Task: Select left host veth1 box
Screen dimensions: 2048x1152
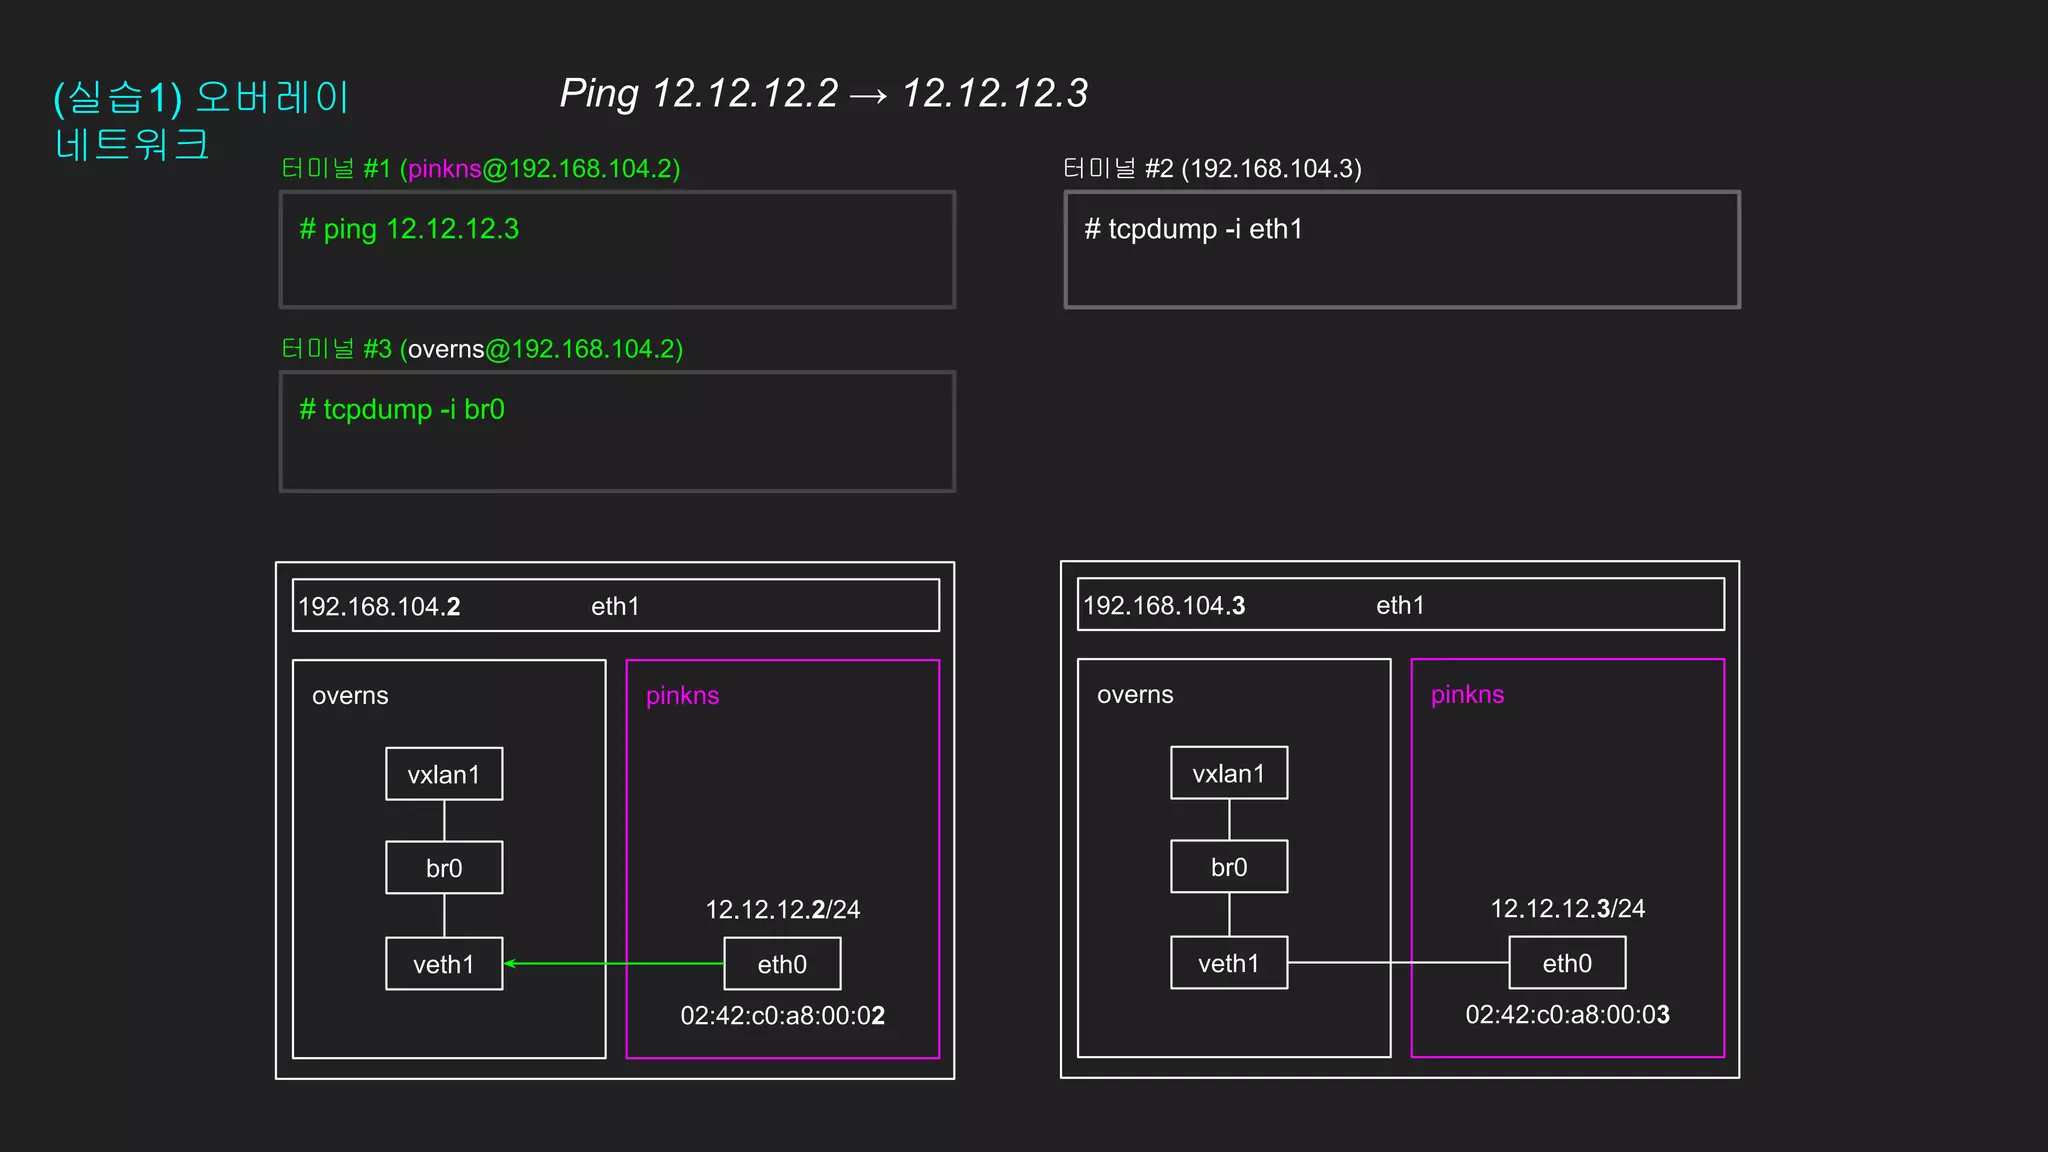Action: (x=444, y=964)
